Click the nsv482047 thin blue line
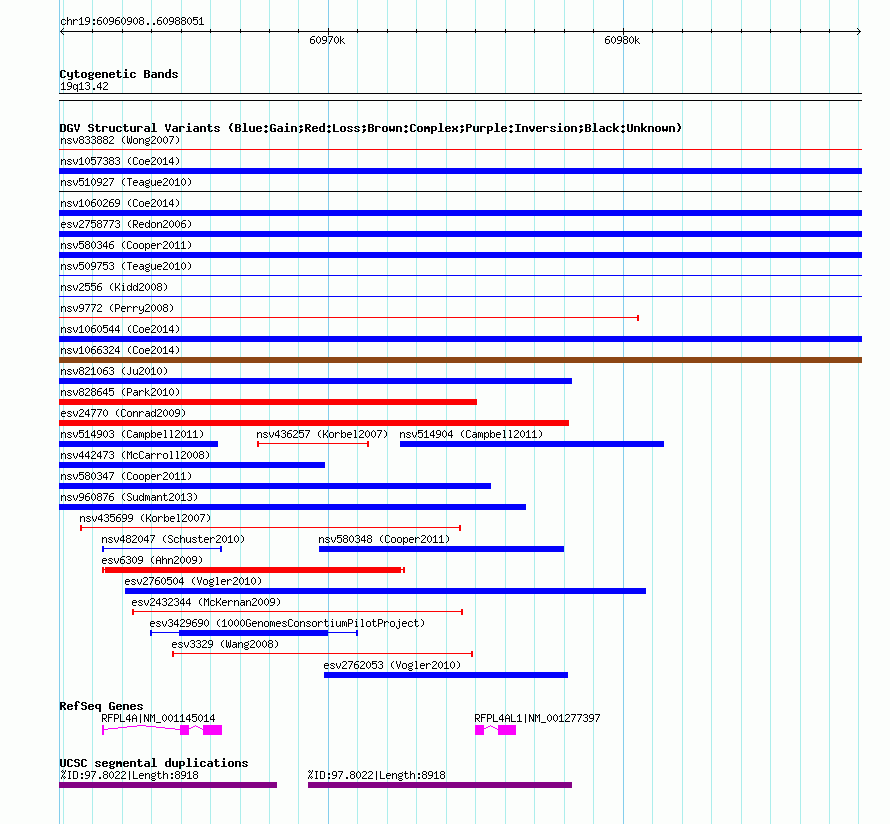This screenshot has height=824, width=890. pos(162,549)
